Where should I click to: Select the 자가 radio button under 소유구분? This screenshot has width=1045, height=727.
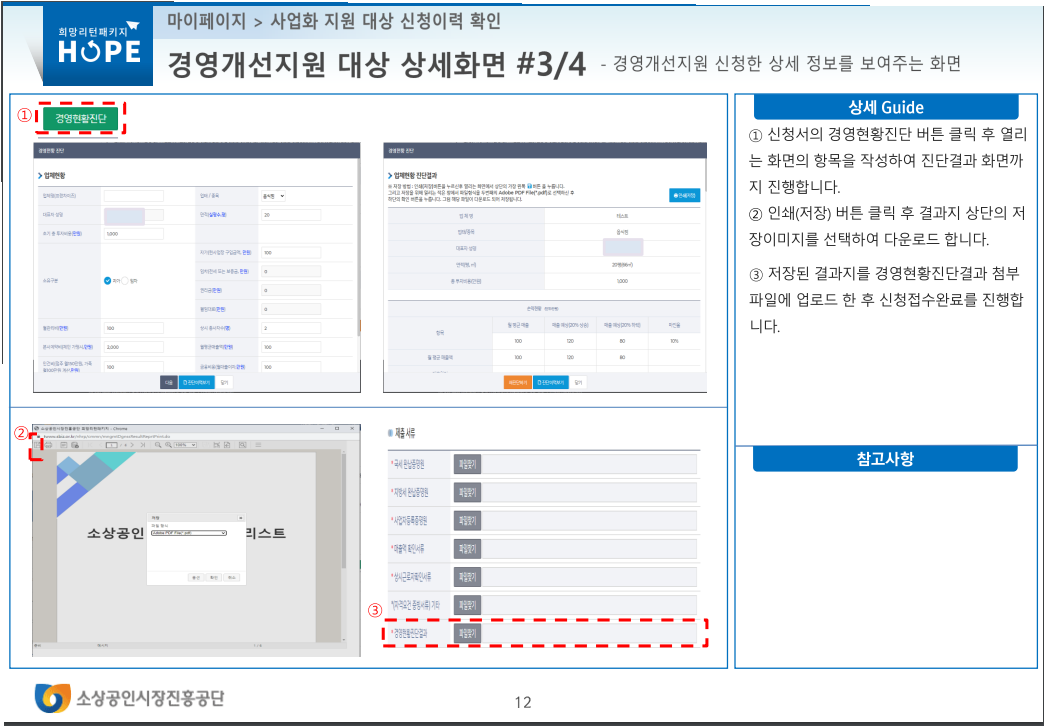point(108,280)
